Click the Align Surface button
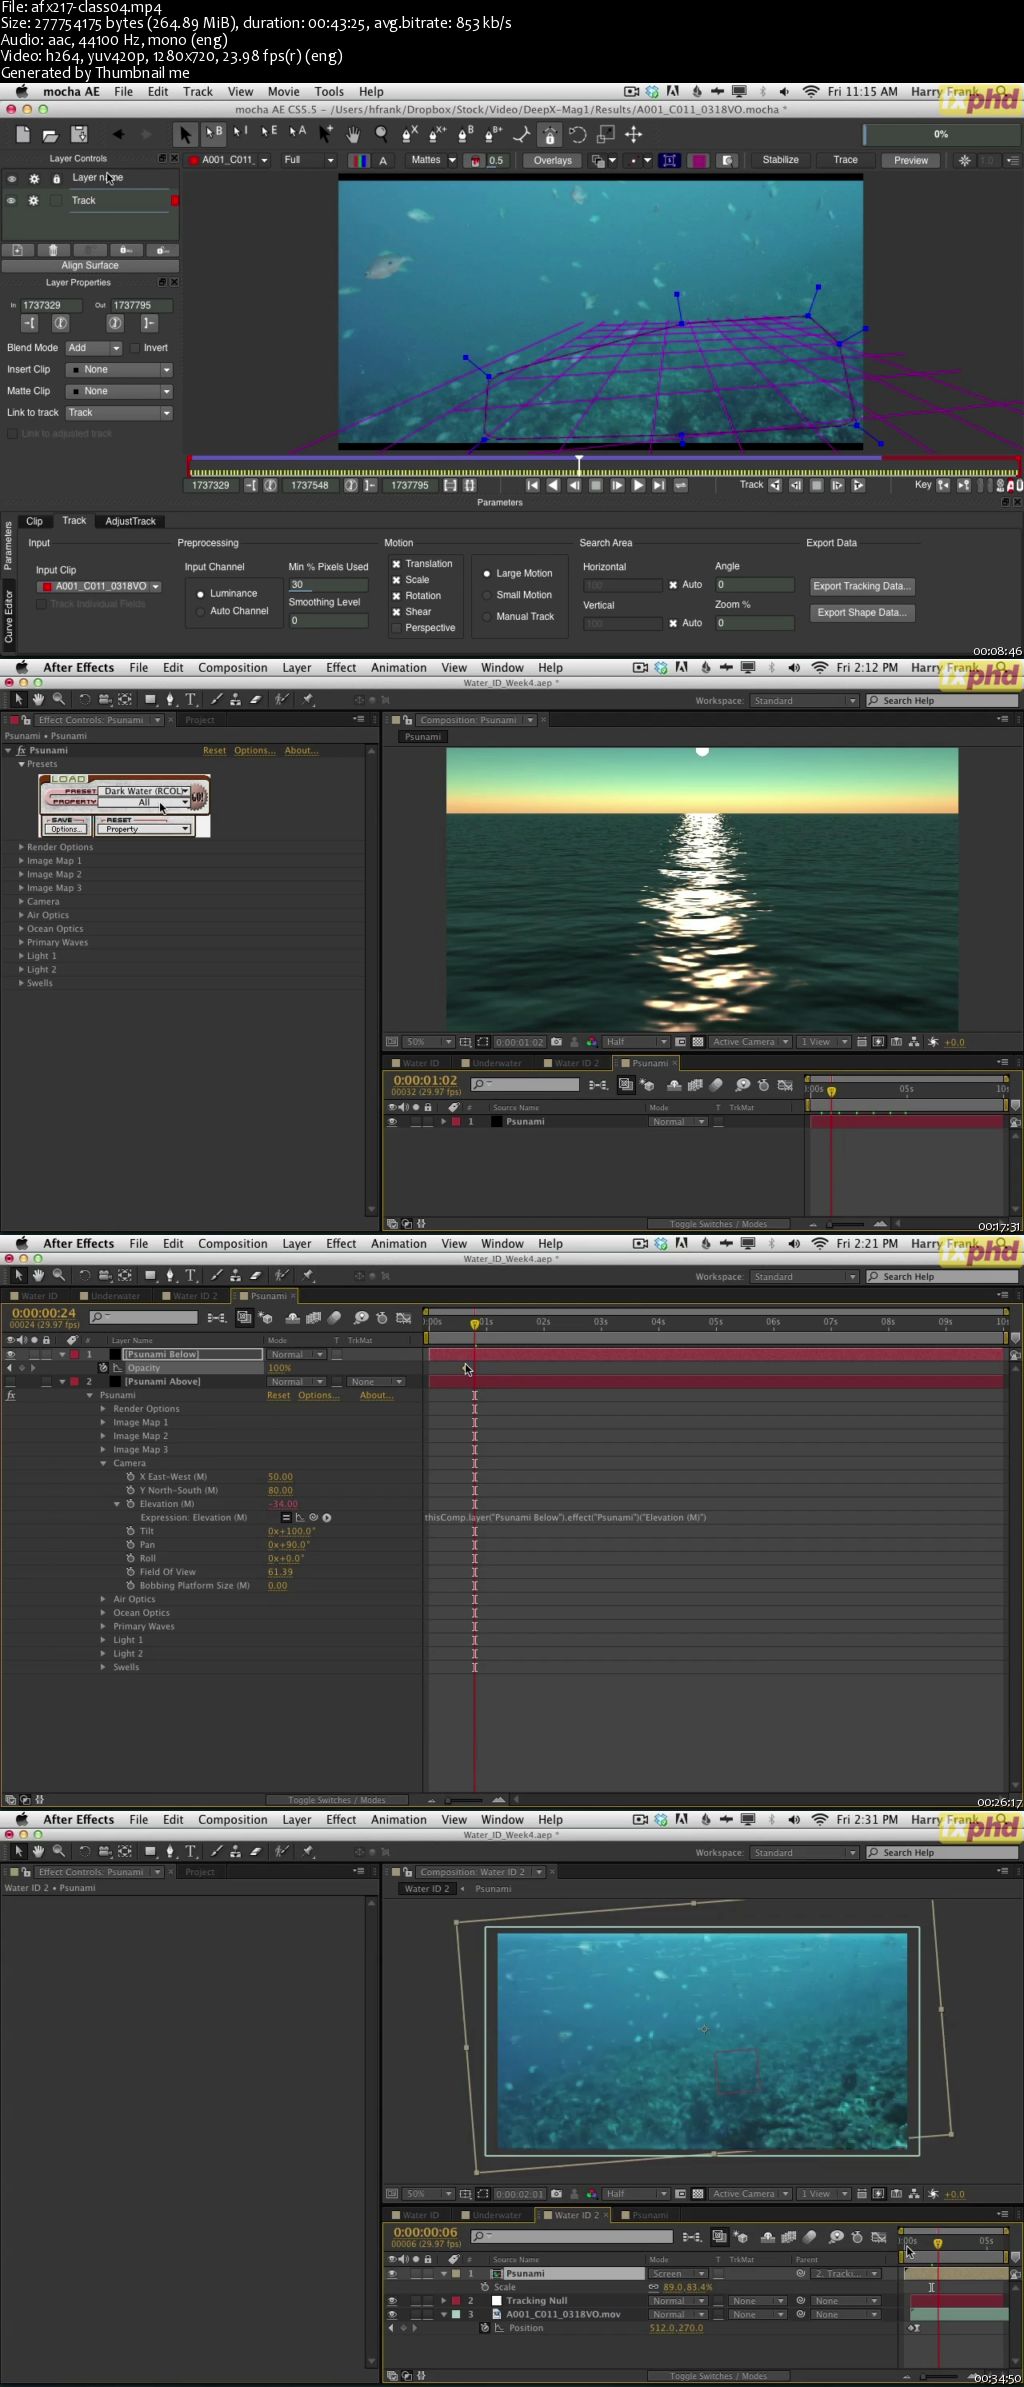Screen dimensions: 1024x2387 pyautogui.click(x=90, y=266)
